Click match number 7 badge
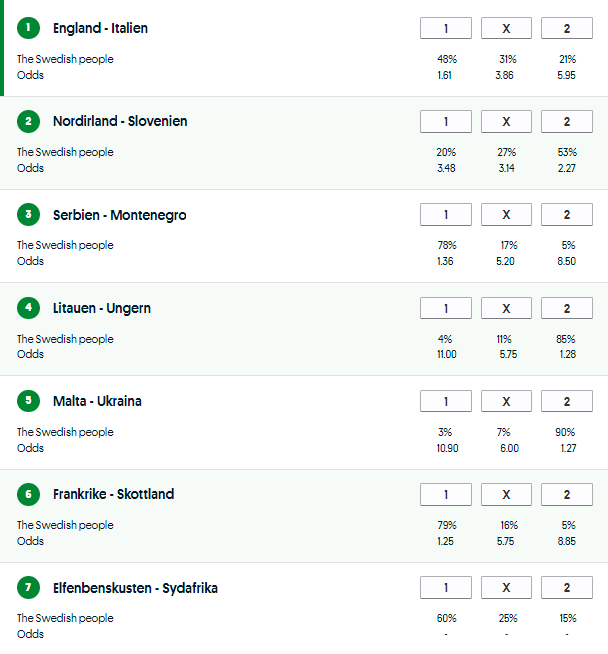 pos(29,588)
